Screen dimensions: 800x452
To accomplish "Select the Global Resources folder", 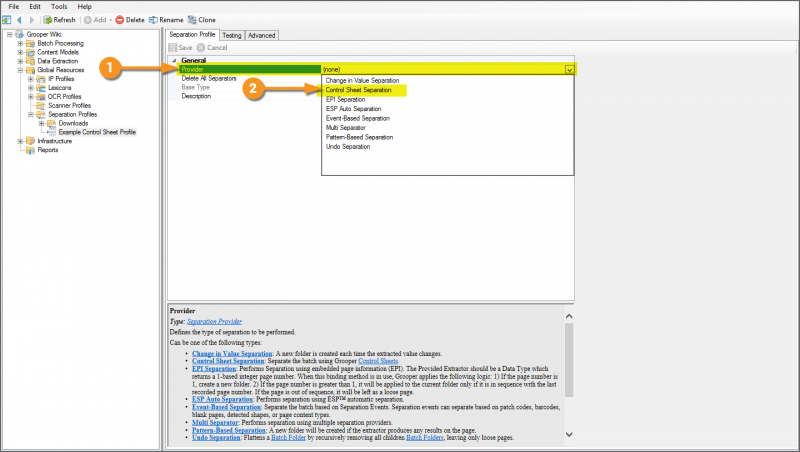I will [x=61, y=70].
